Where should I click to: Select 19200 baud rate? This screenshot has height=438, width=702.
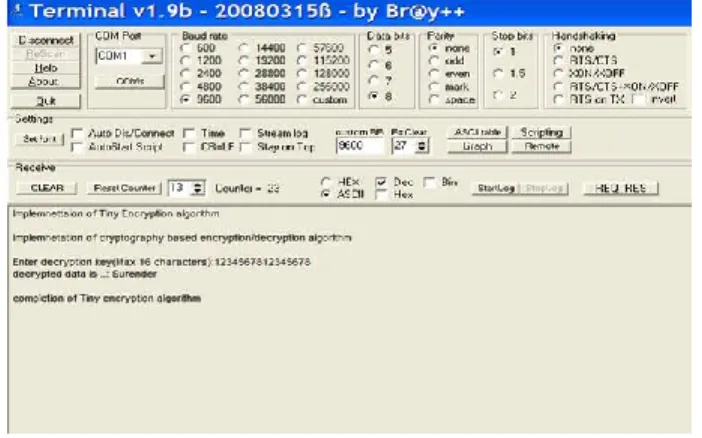(x=244, y=60)
